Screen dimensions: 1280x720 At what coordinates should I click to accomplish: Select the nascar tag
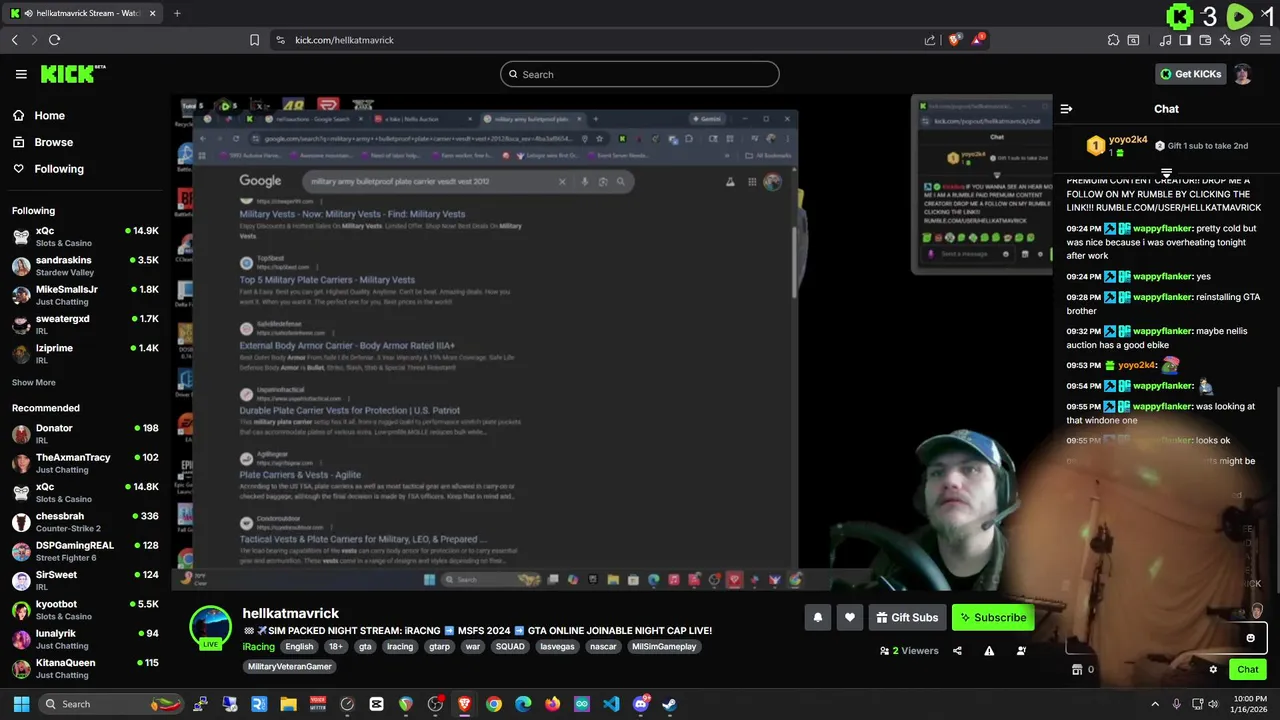tap(603, 647)
